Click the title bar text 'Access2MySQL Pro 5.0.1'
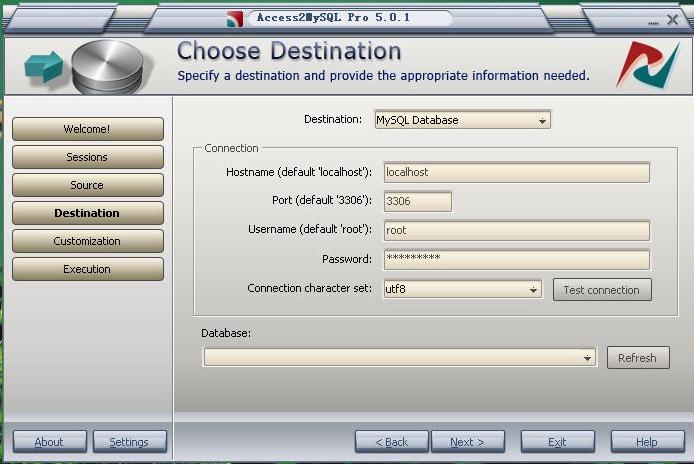 pos(334,18)
